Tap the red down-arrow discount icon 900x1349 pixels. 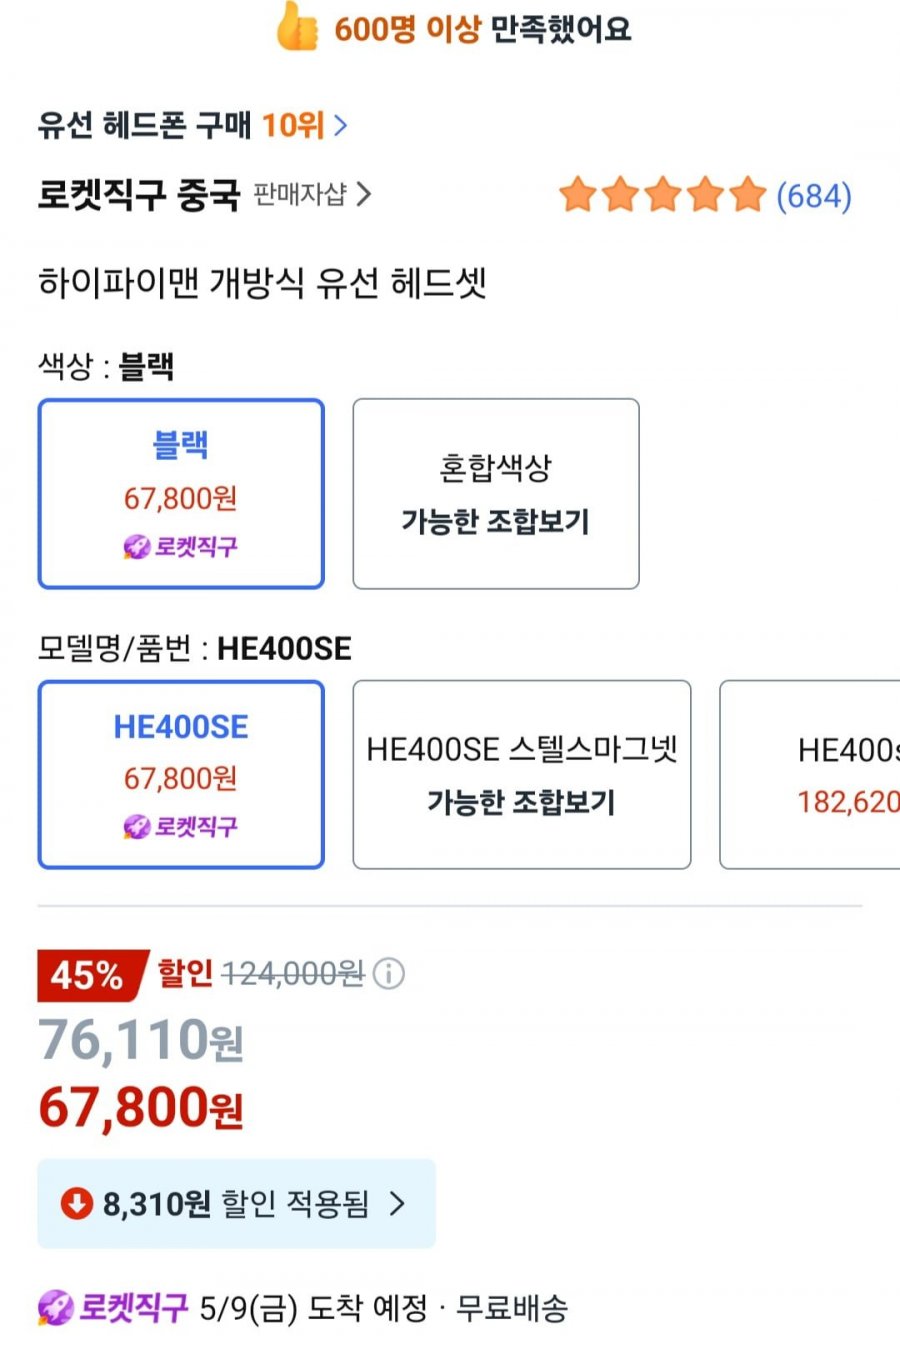tap(77, 1203)
